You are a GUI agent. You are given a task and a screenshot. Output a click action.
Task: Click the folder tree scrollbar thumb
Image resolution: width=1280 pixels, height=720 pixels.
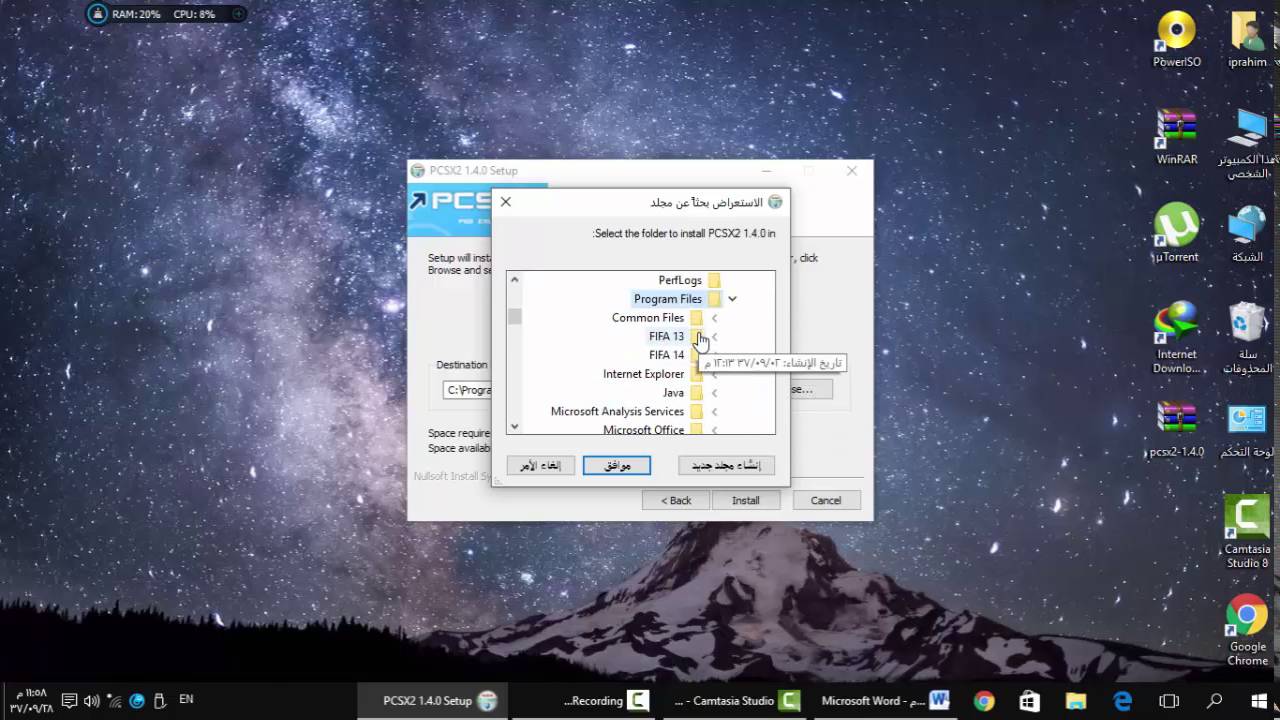click(x=515, y=316)
